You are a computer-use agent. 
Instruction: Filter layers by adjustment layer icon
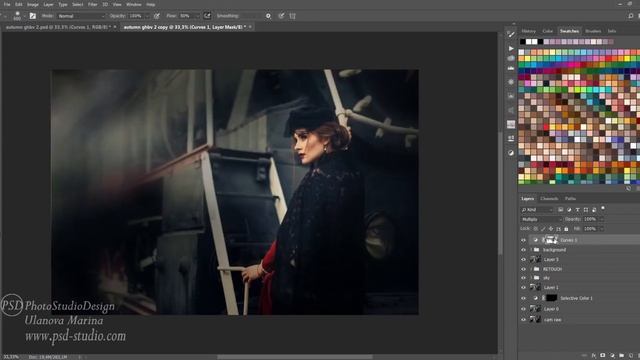point(569,209)
